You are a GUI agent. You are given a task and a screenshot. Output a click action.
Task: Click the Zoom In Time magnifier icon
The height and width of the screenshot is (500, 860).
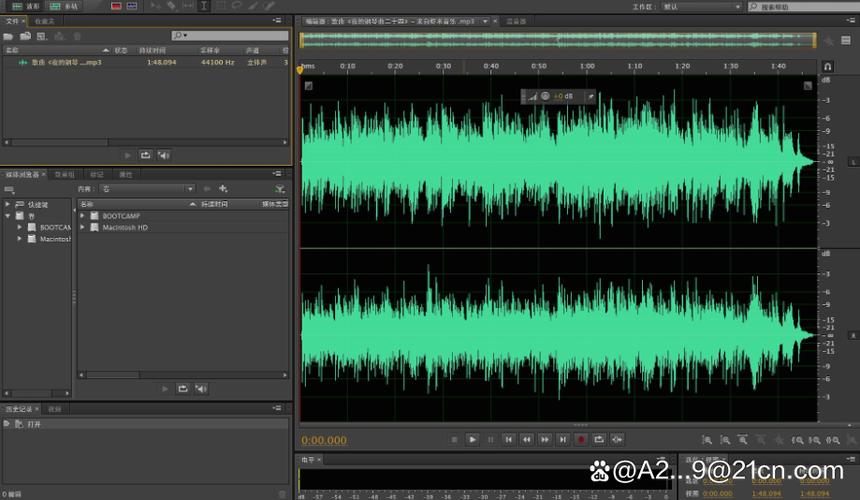pos(743,440)
